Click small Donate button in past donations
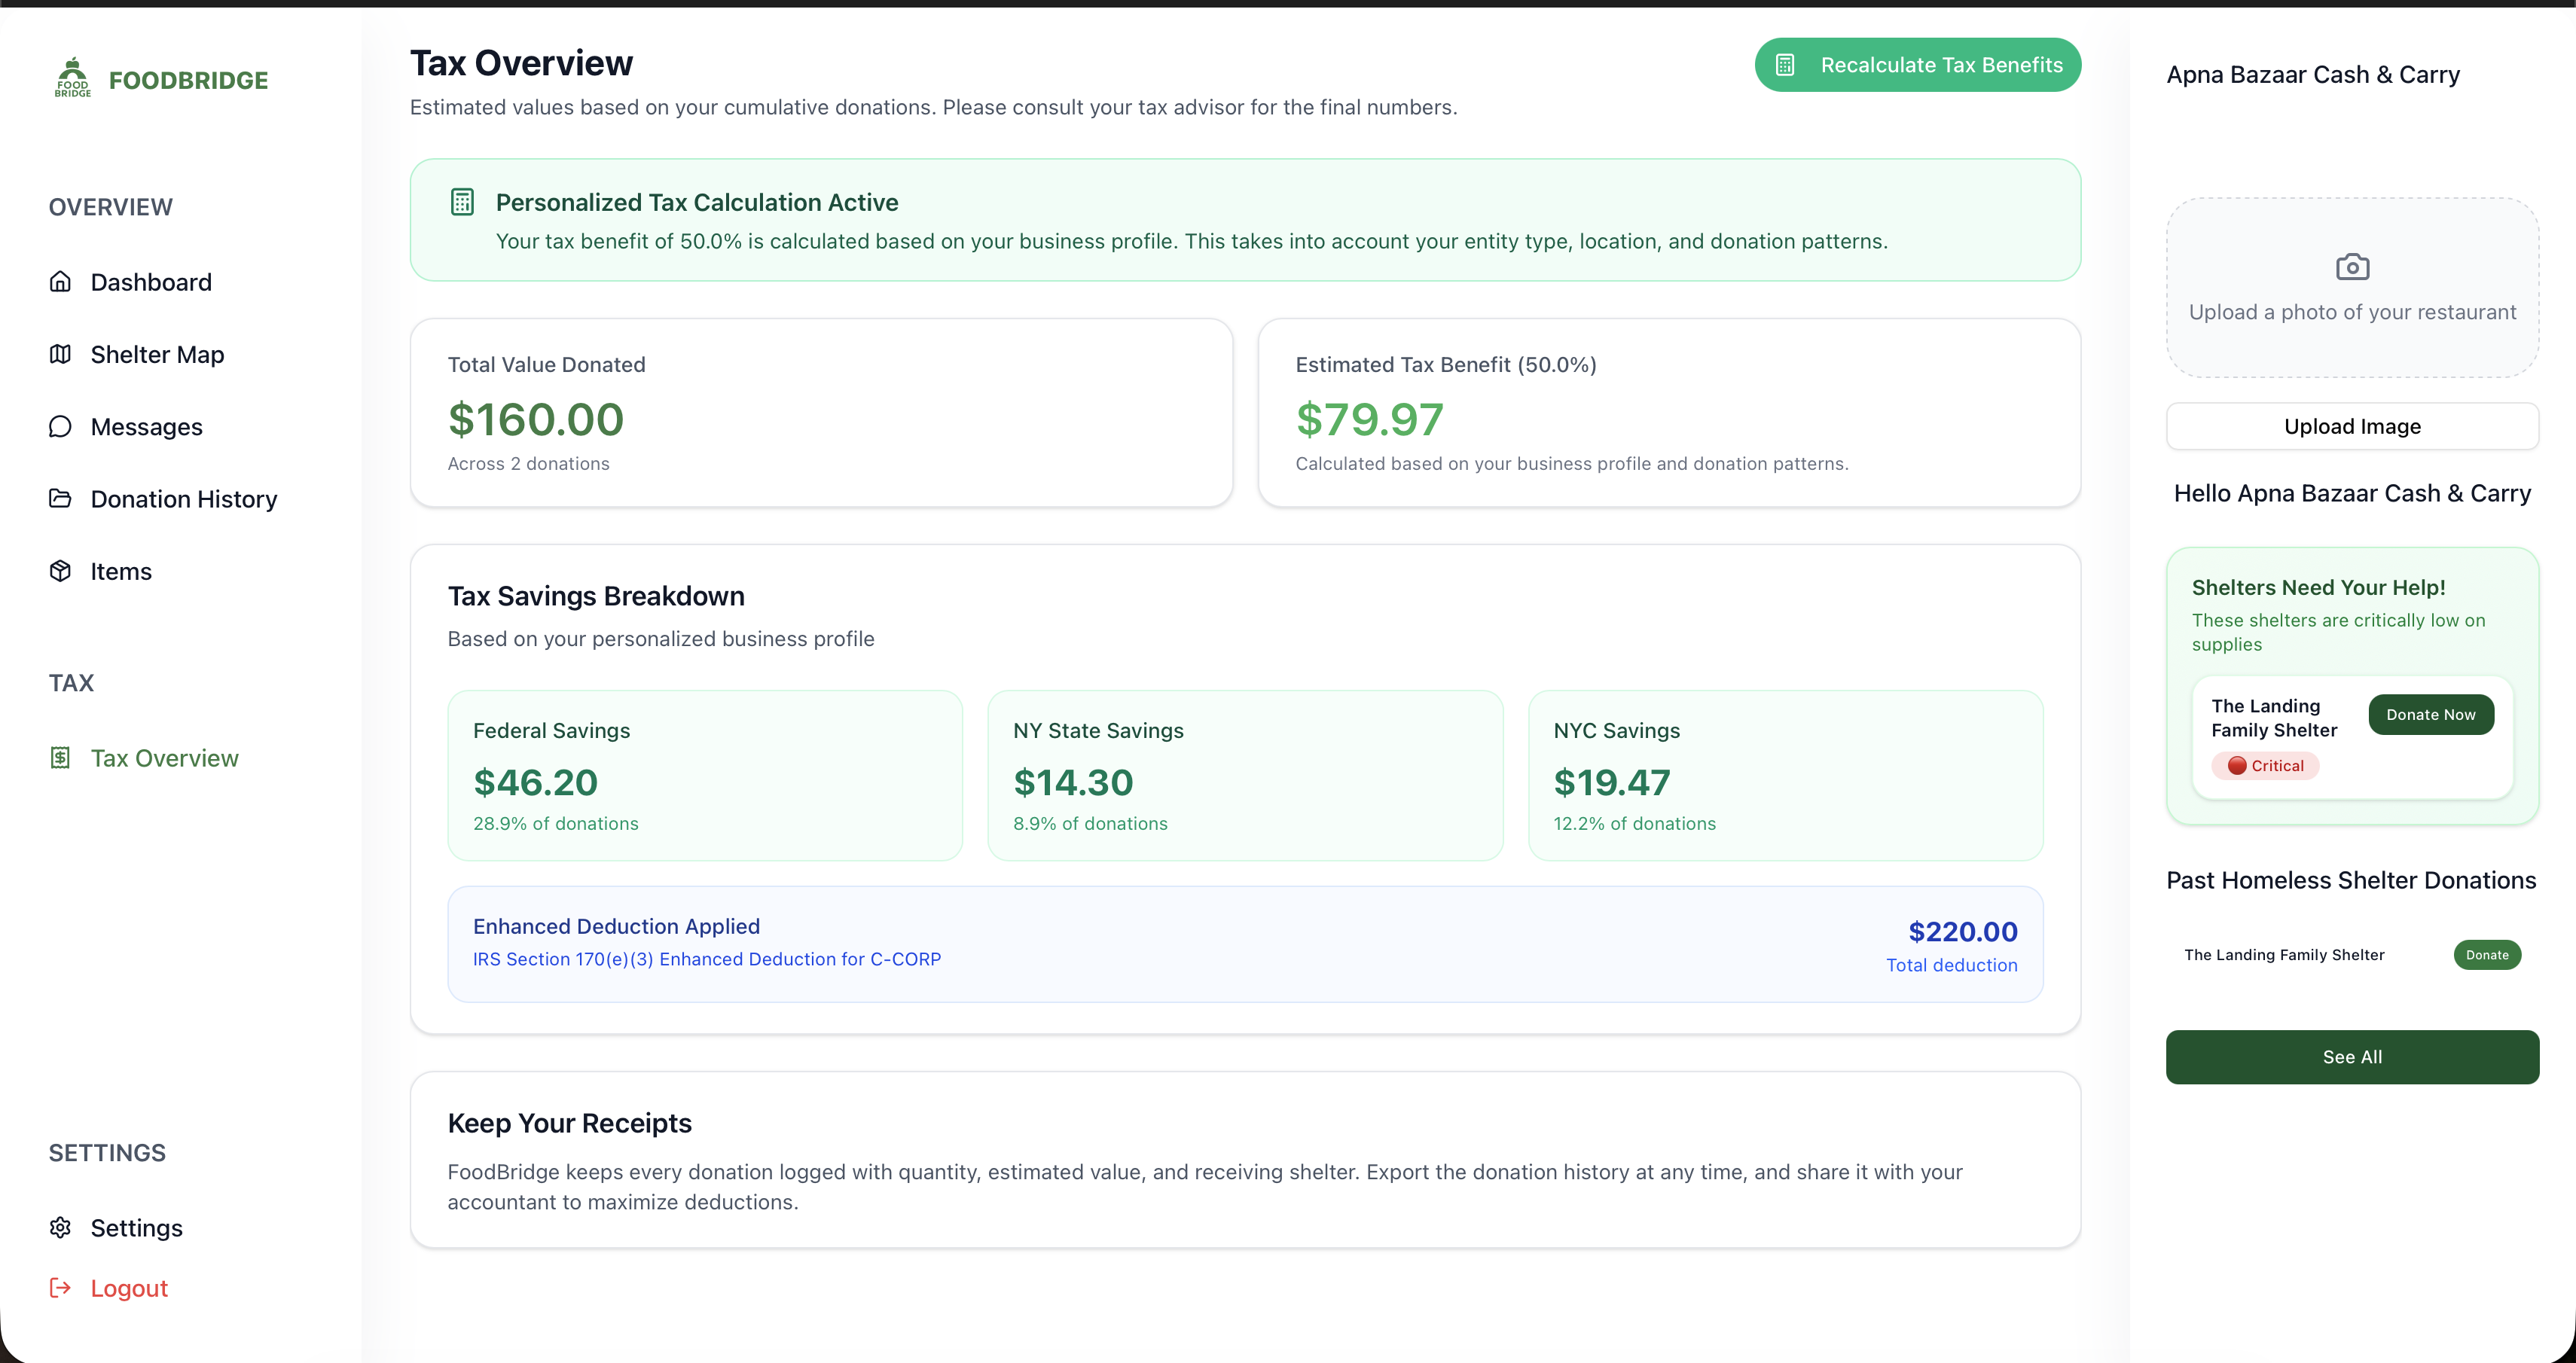This screenshot has height=1363, width=2576. click(x=2486, y=955)
